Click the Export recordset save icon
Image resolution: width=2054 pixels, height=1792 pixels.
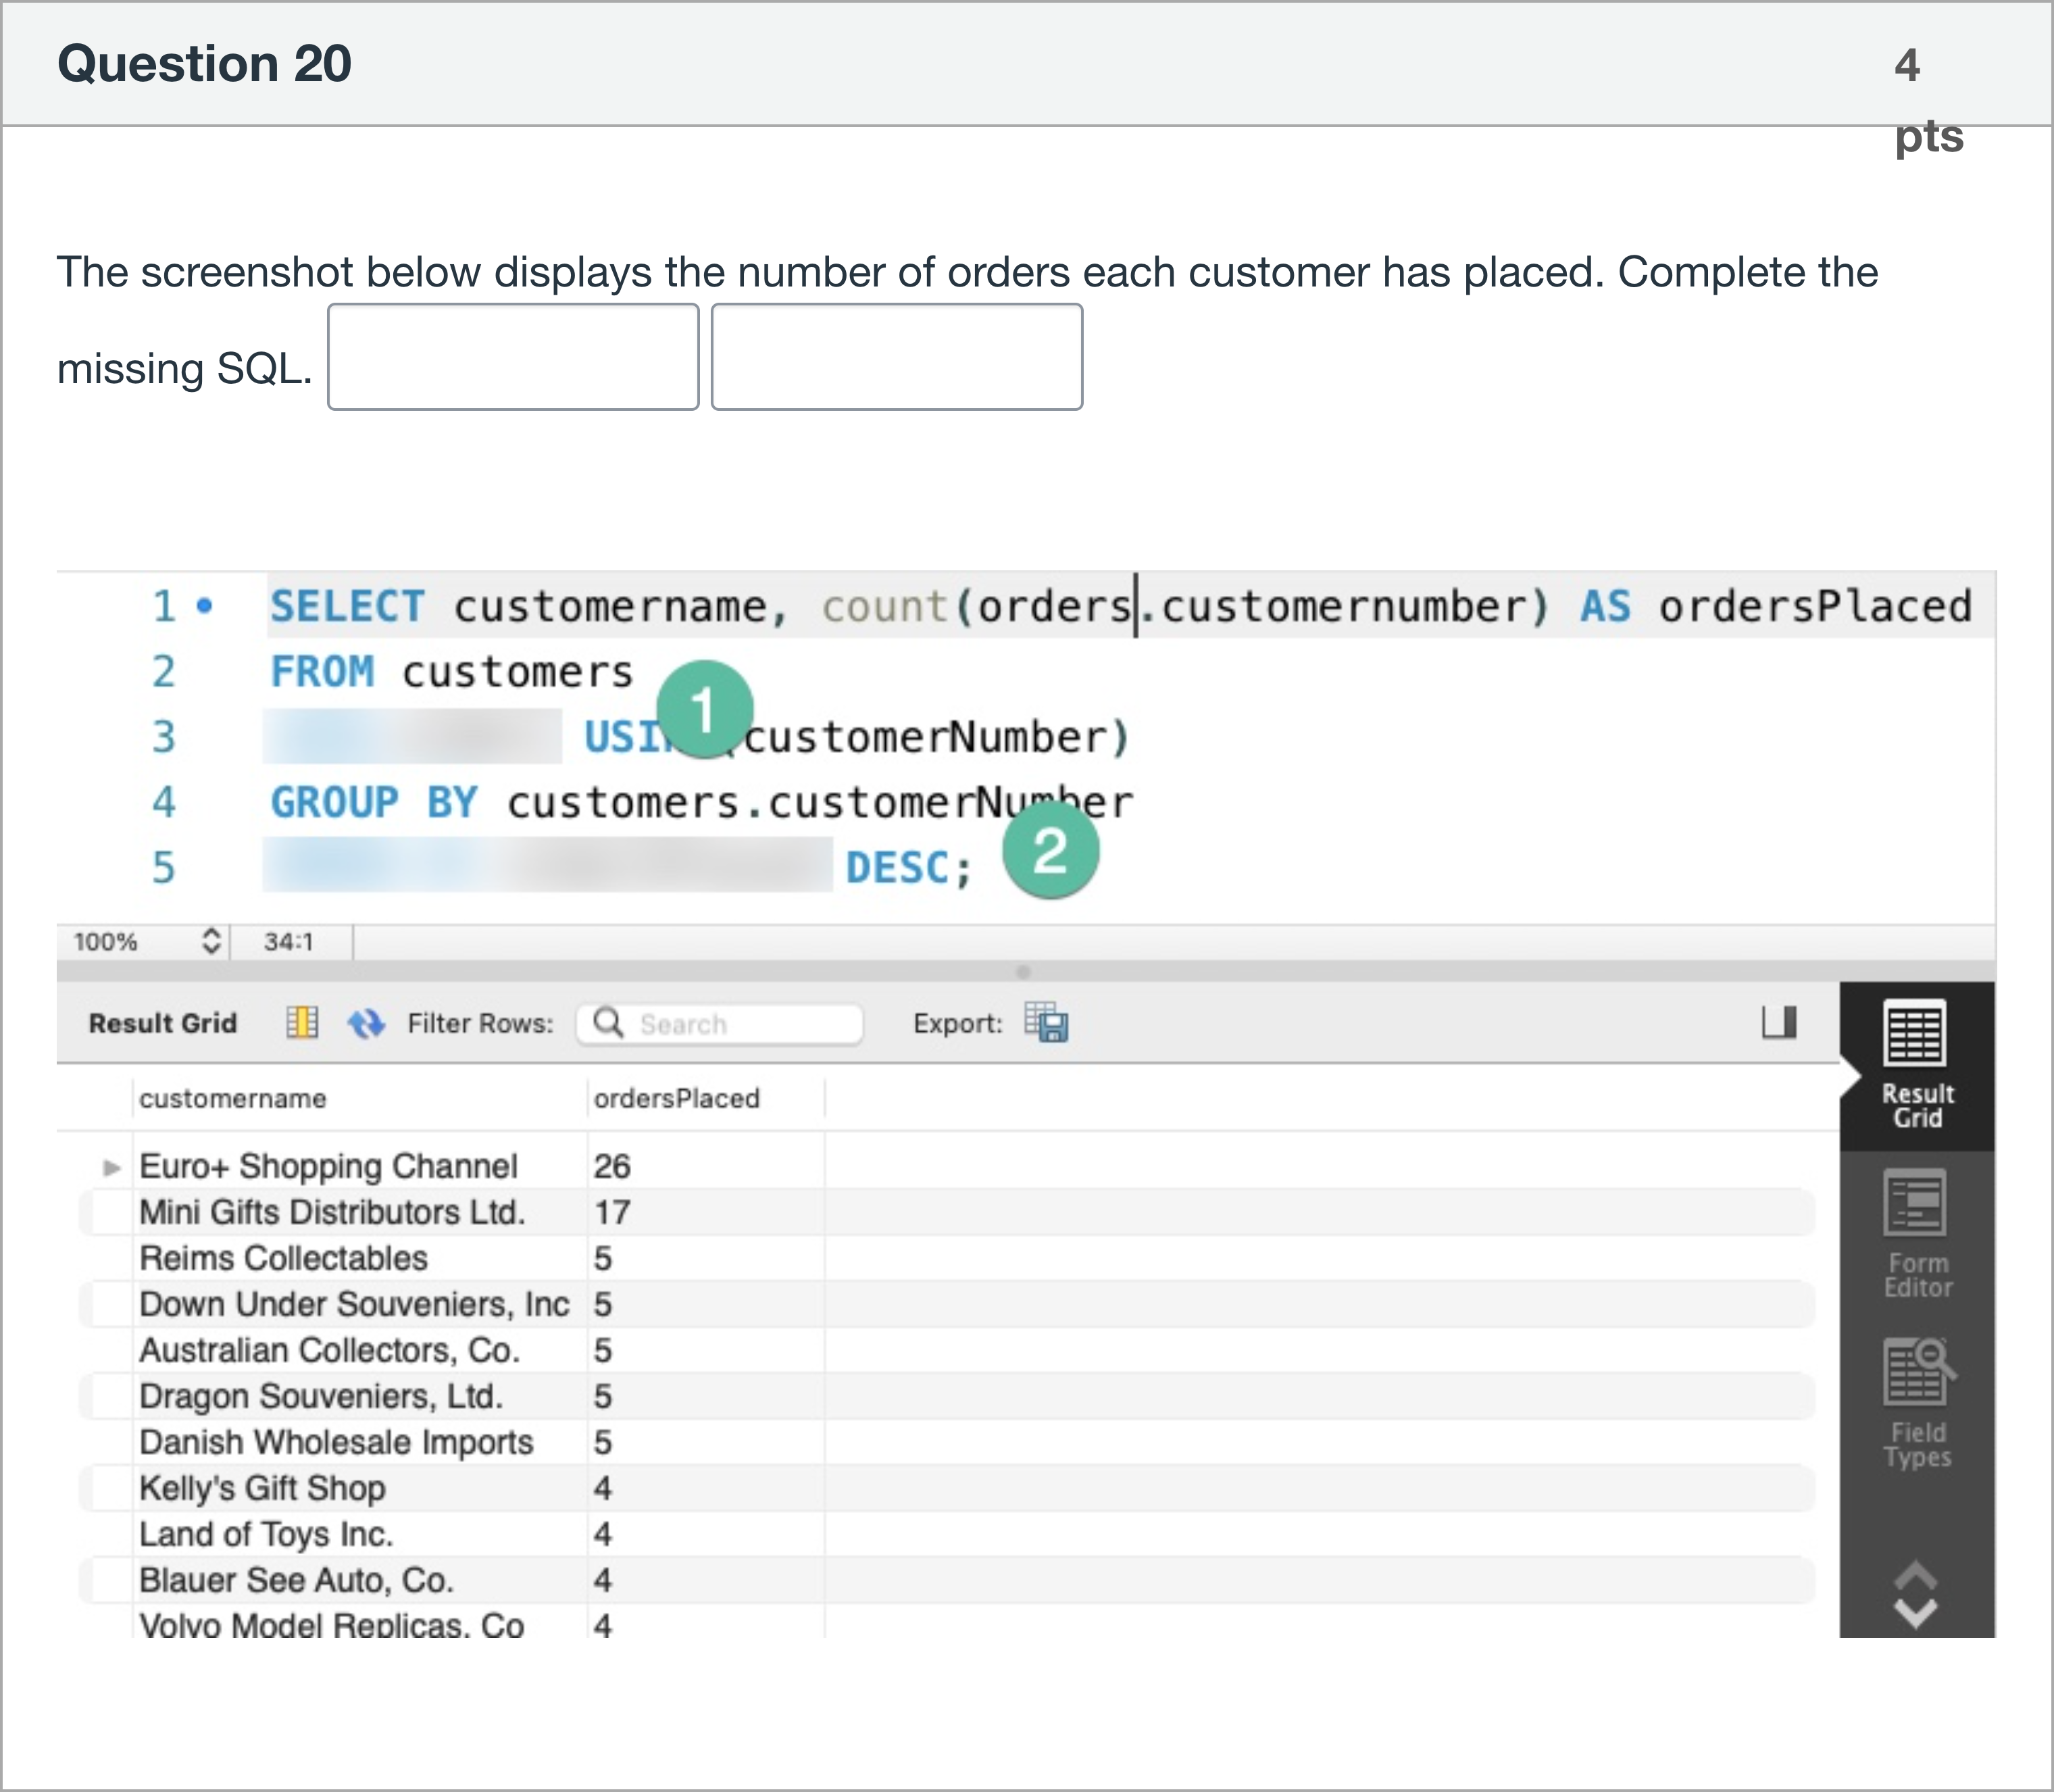[1046, 1022]
